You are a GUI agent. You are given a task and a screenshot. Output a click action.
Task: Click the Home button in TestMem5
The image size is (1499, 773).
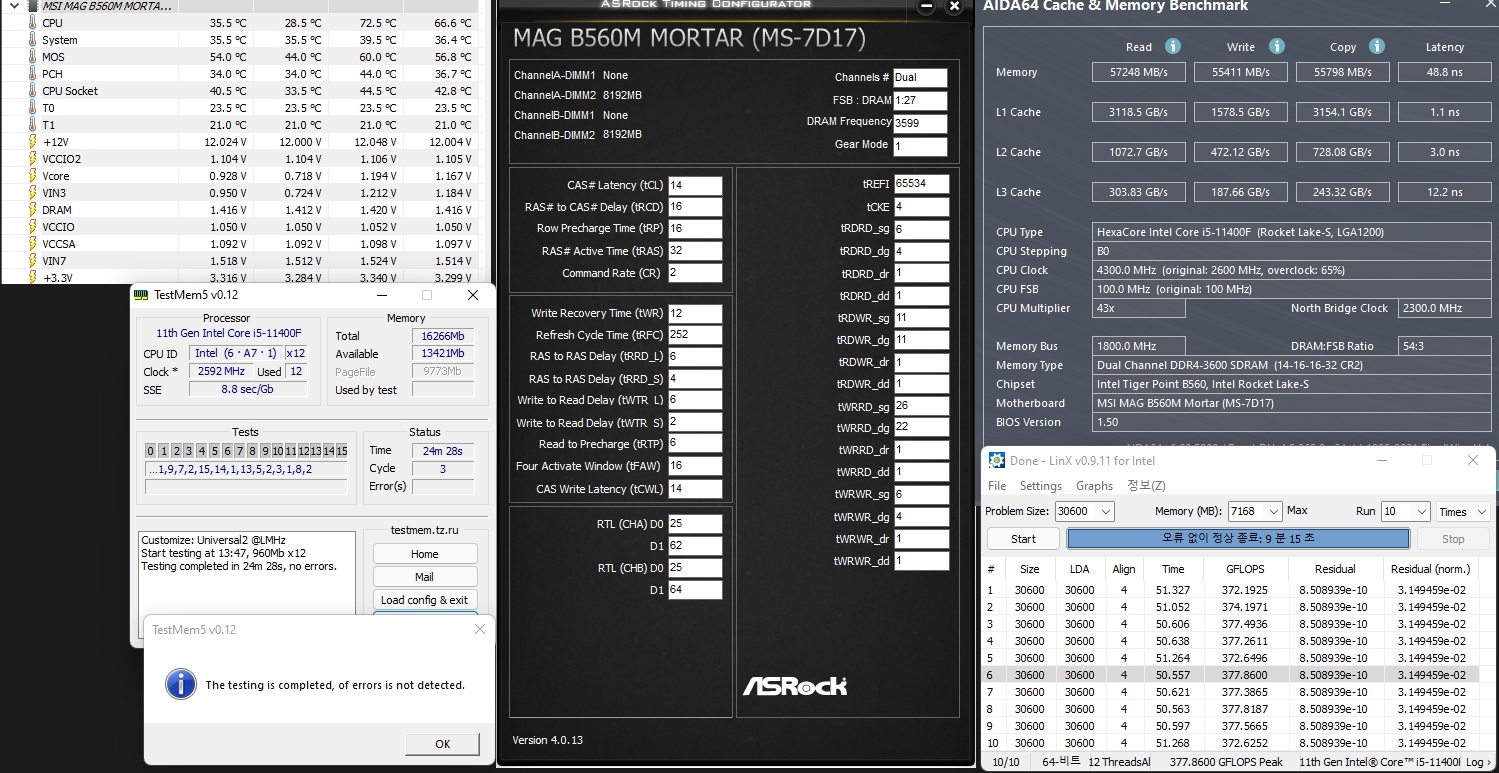point(425,554)
